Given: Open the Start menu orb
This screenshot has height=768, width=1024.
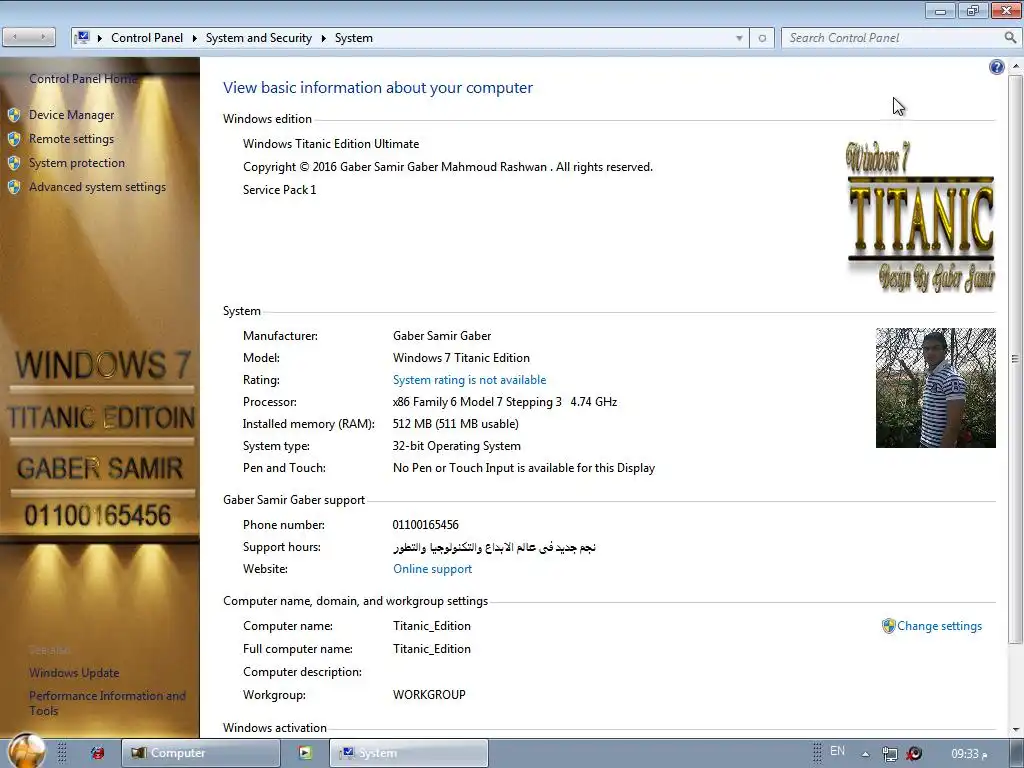Looking at the screenshot, I should click(x=27, y=751).
